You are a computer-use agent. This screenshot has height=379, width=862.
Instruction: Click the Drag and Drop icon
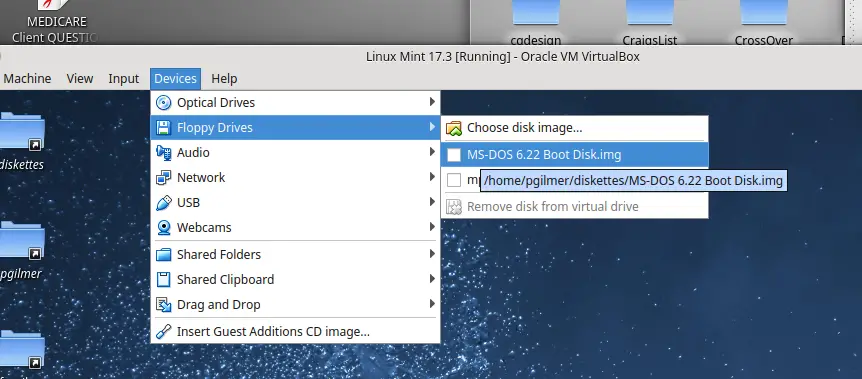(163, 305)
